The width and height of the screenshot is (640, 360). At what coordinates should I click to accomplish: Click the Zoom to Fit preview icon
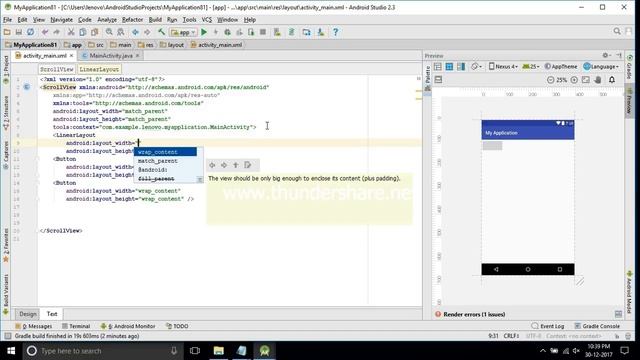click(586, 80)
